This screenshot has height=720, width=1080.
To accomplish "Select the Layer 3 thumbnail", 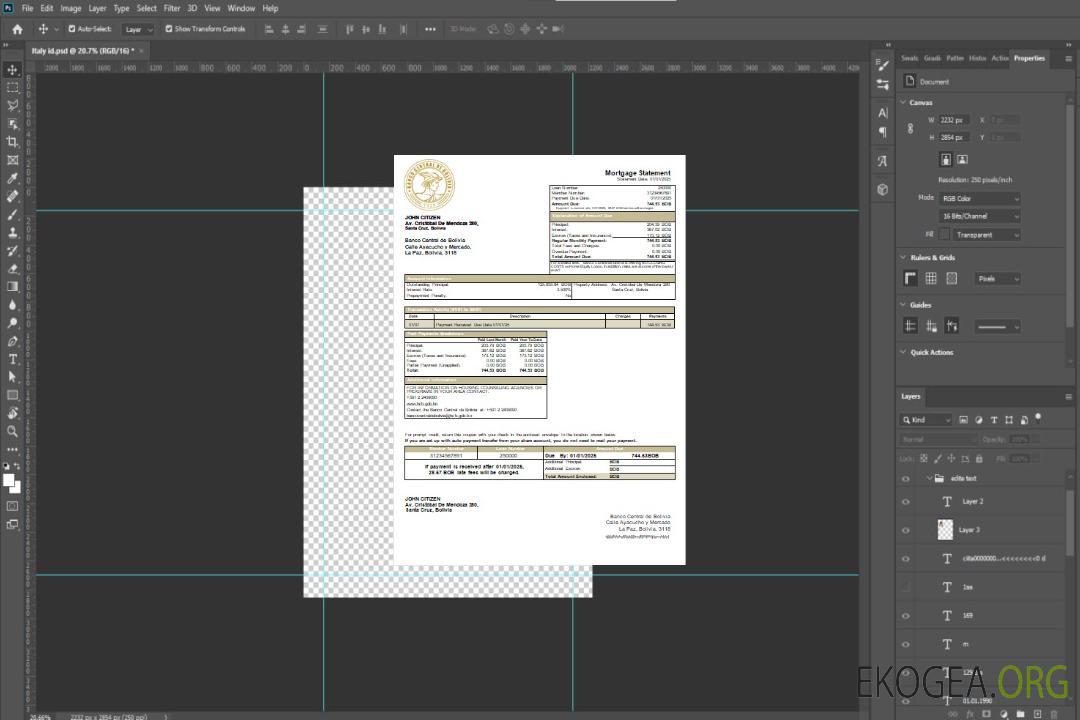I will [946, 529].
